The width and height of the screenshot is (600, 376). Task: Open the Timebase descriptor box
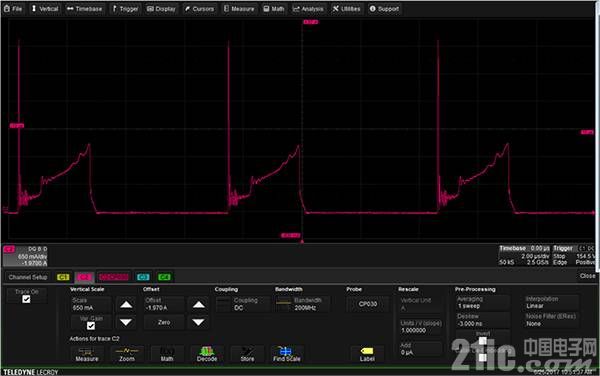524,256
